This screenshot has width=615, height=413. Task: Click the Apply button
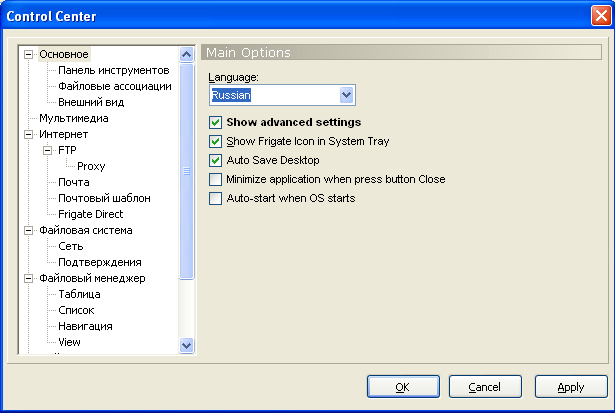(x=571, y=386)
